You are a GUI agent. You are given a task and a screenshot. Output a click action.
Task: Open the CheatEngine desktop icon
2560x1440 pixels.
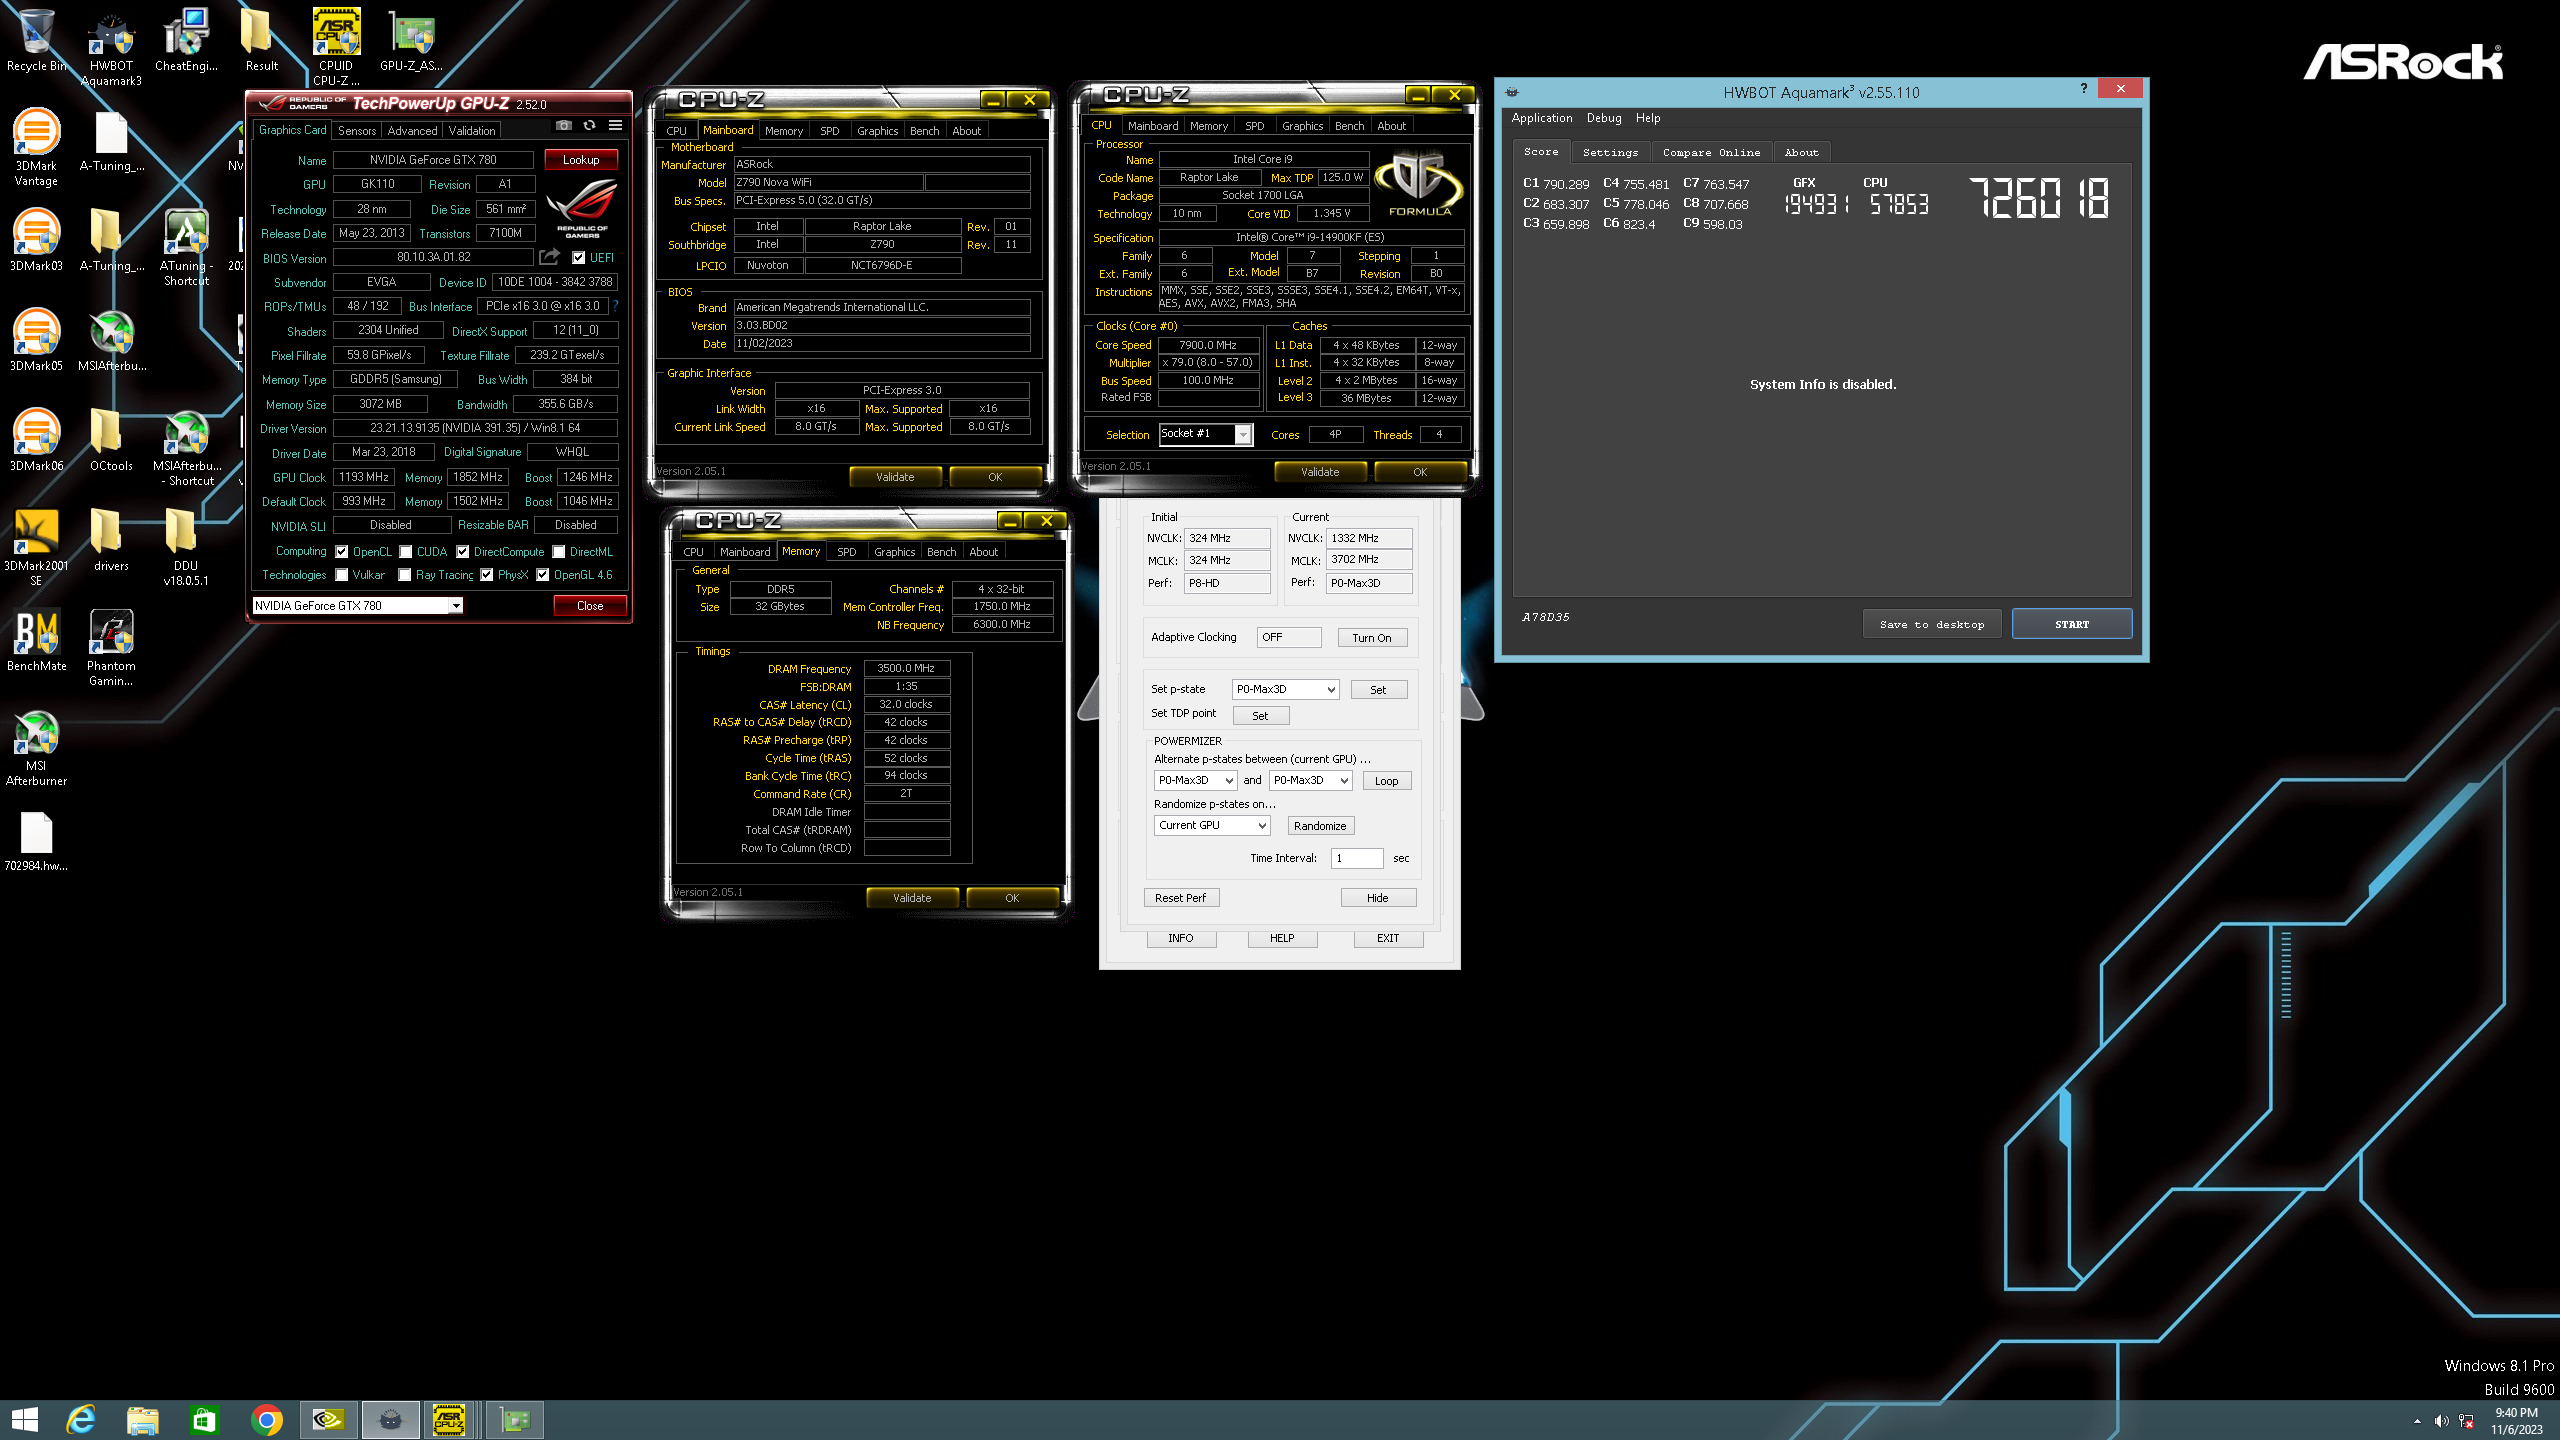186,40
